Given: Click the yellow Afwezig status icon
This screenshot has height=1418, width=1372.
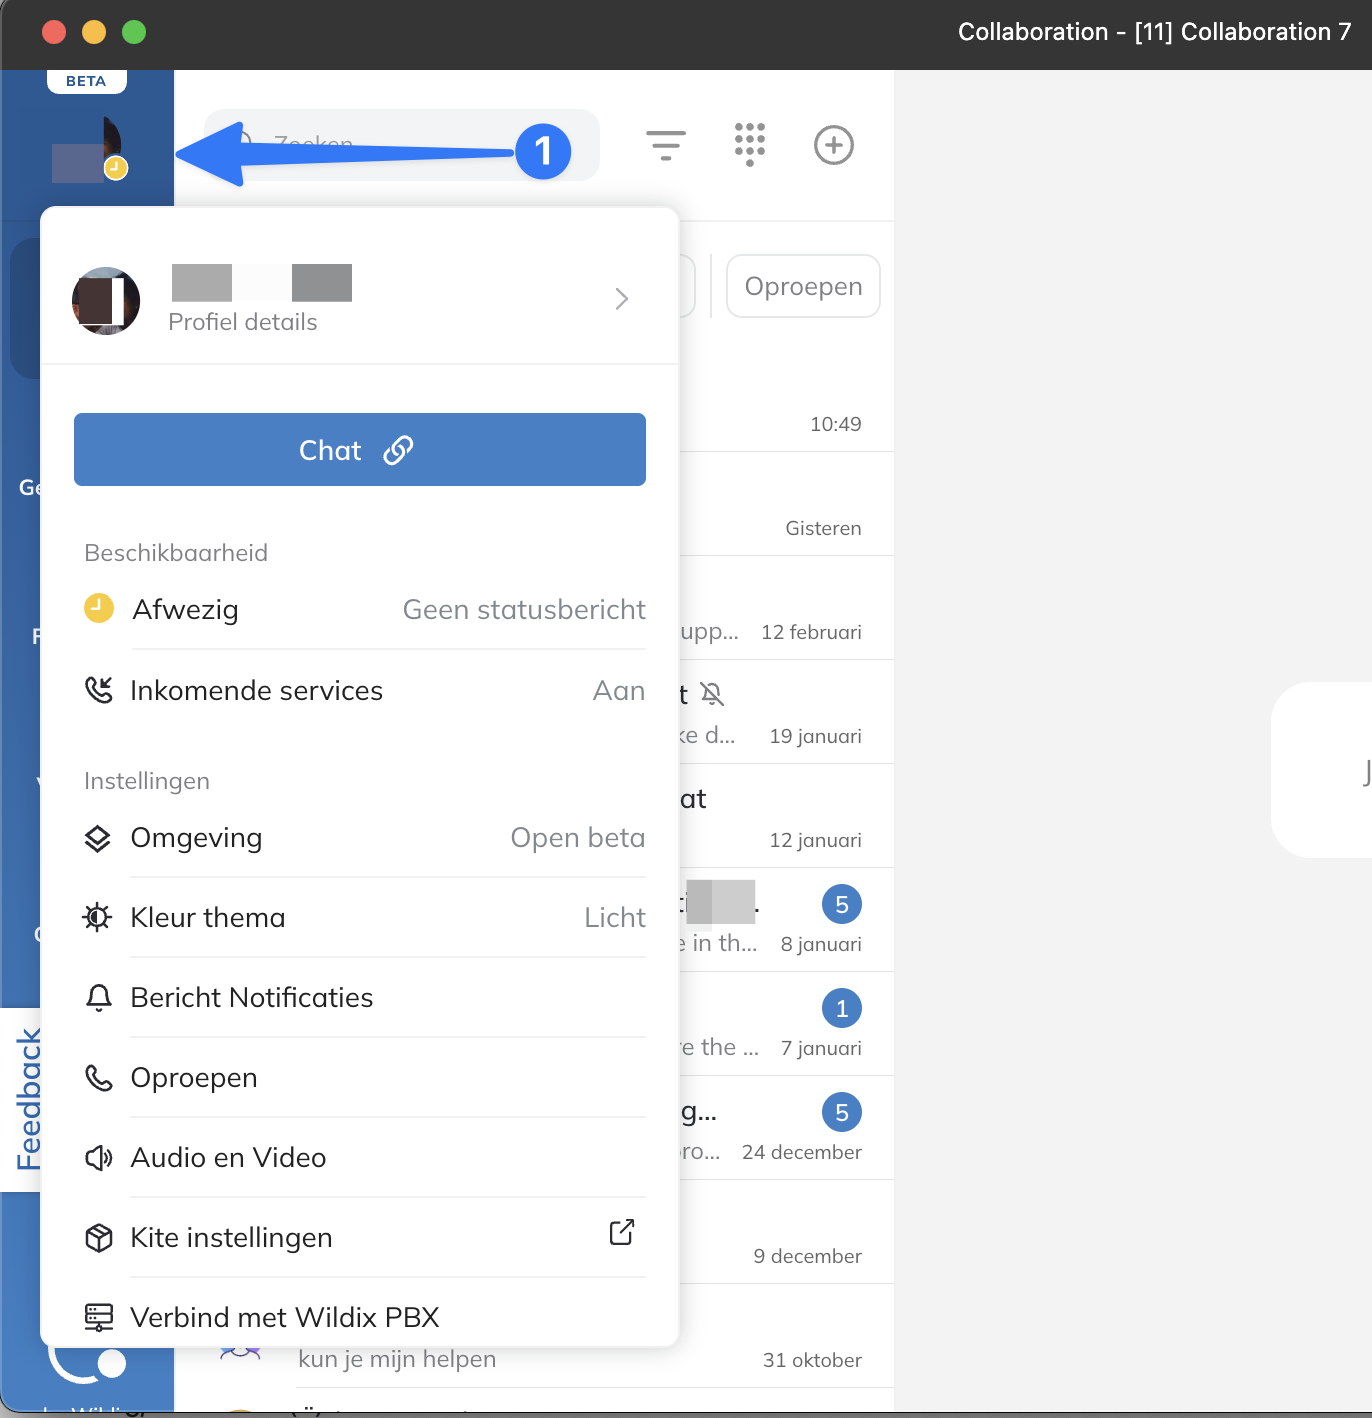Looking at the screenshot, I should (x=98, y=608).
